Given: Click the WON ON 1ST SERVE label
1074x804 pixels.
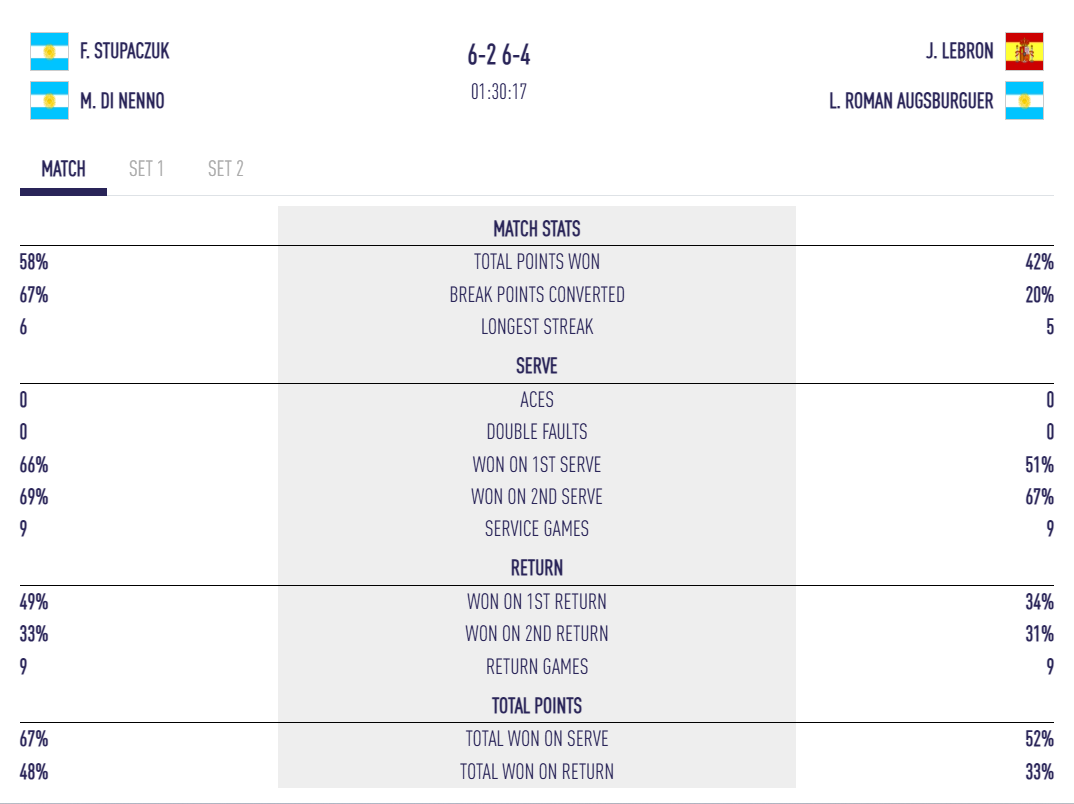Looking at the screenshot, I should [537, 465].
